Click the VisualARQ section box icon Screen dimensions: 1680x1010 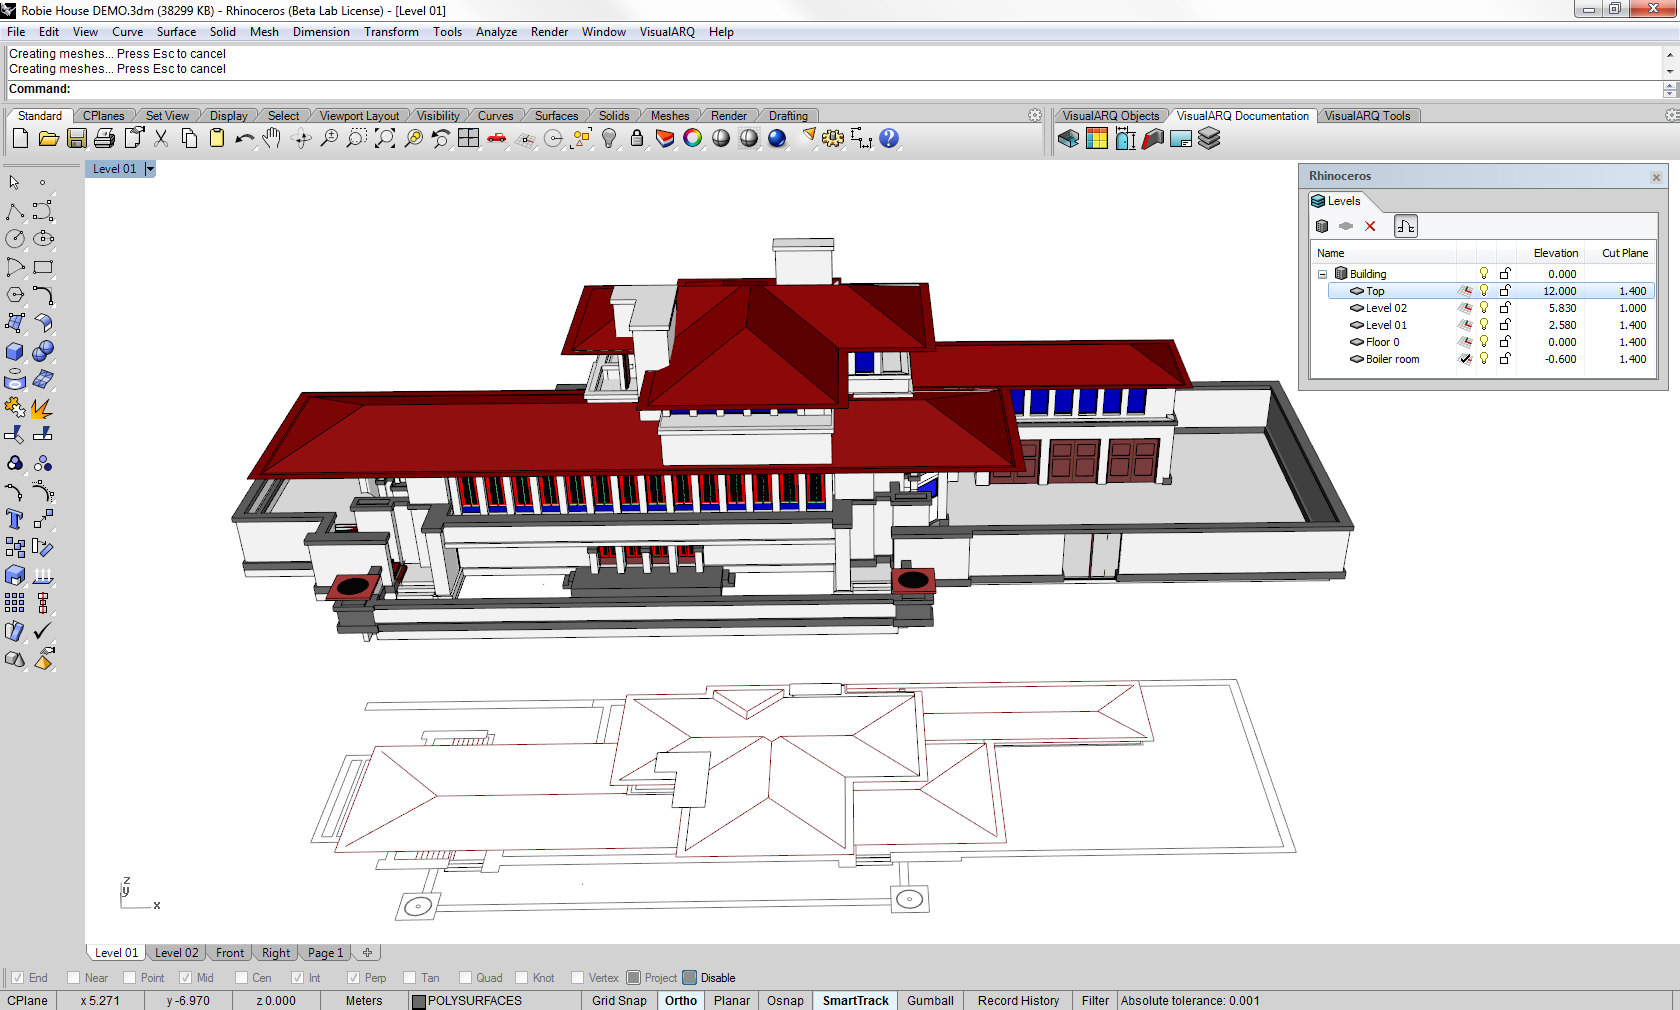(x=1068, y=139)
